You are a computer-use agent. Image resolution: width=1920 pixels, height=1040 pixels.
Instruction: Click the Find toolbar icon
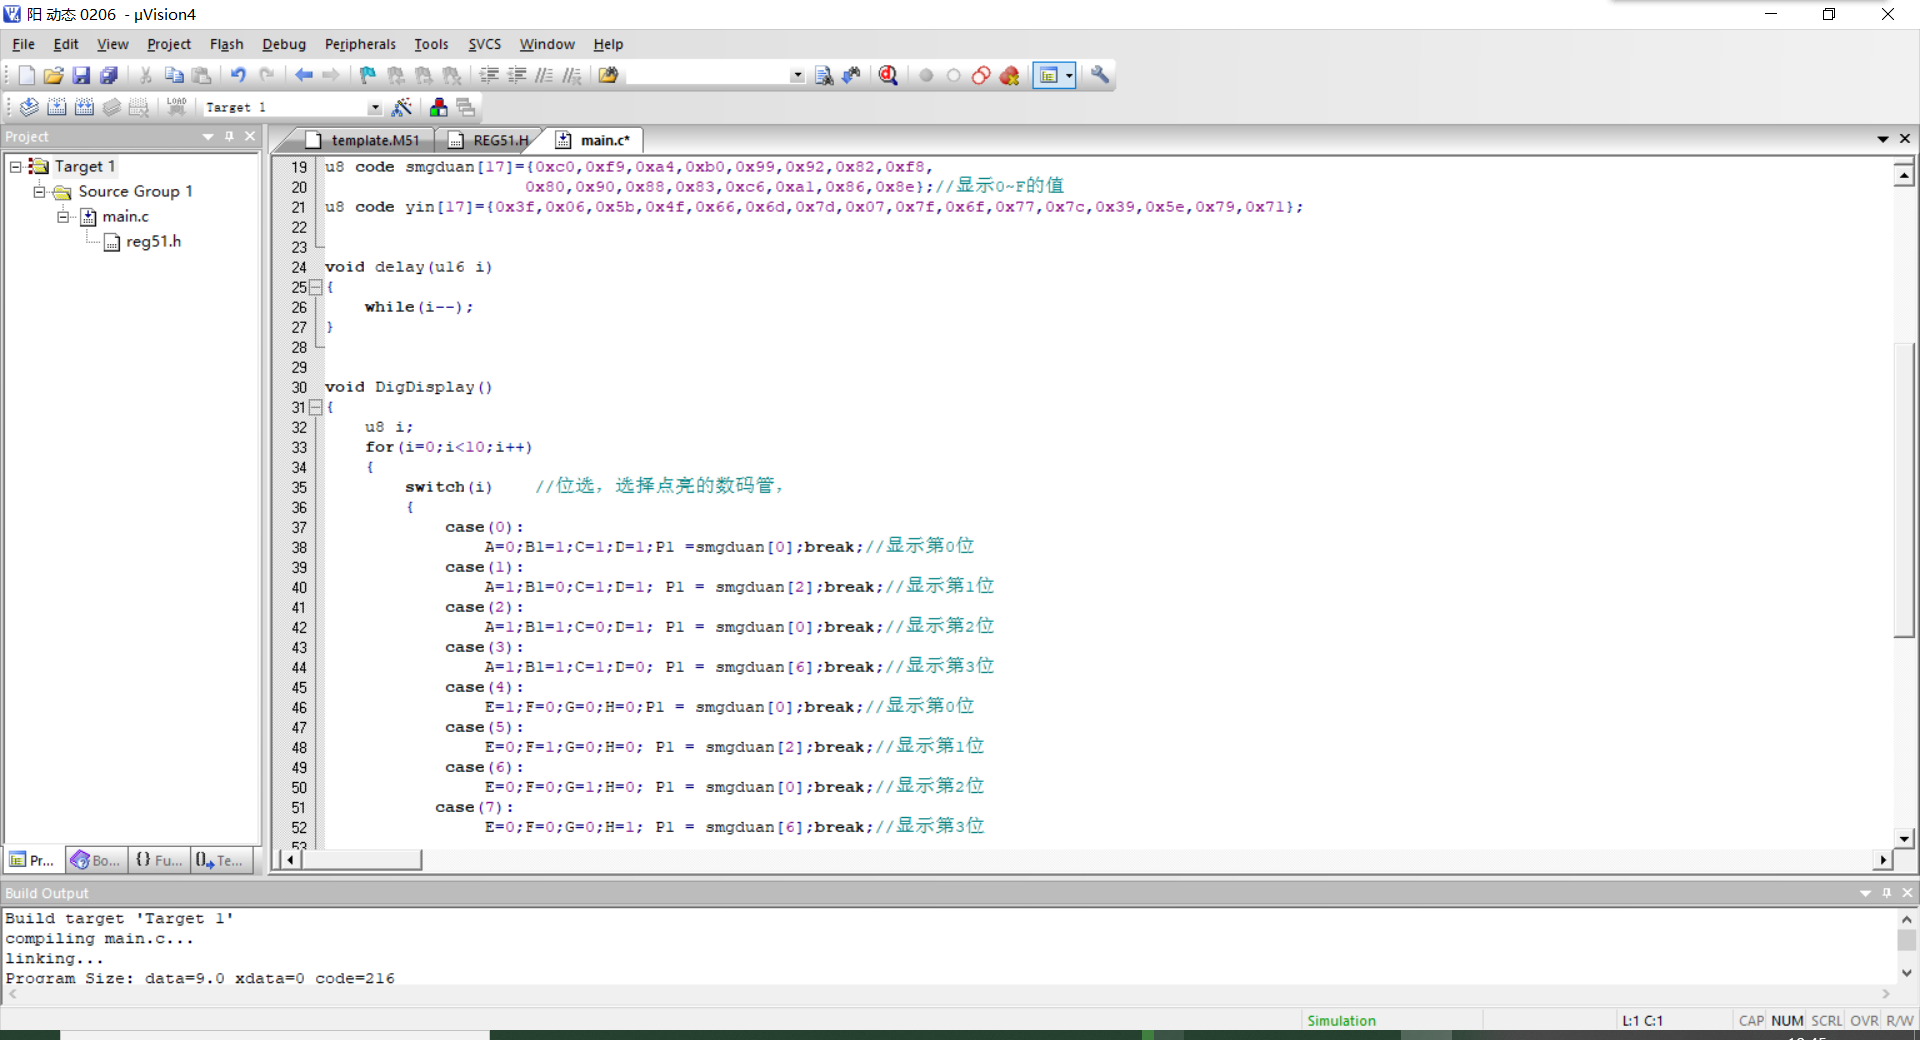[824, 75]
